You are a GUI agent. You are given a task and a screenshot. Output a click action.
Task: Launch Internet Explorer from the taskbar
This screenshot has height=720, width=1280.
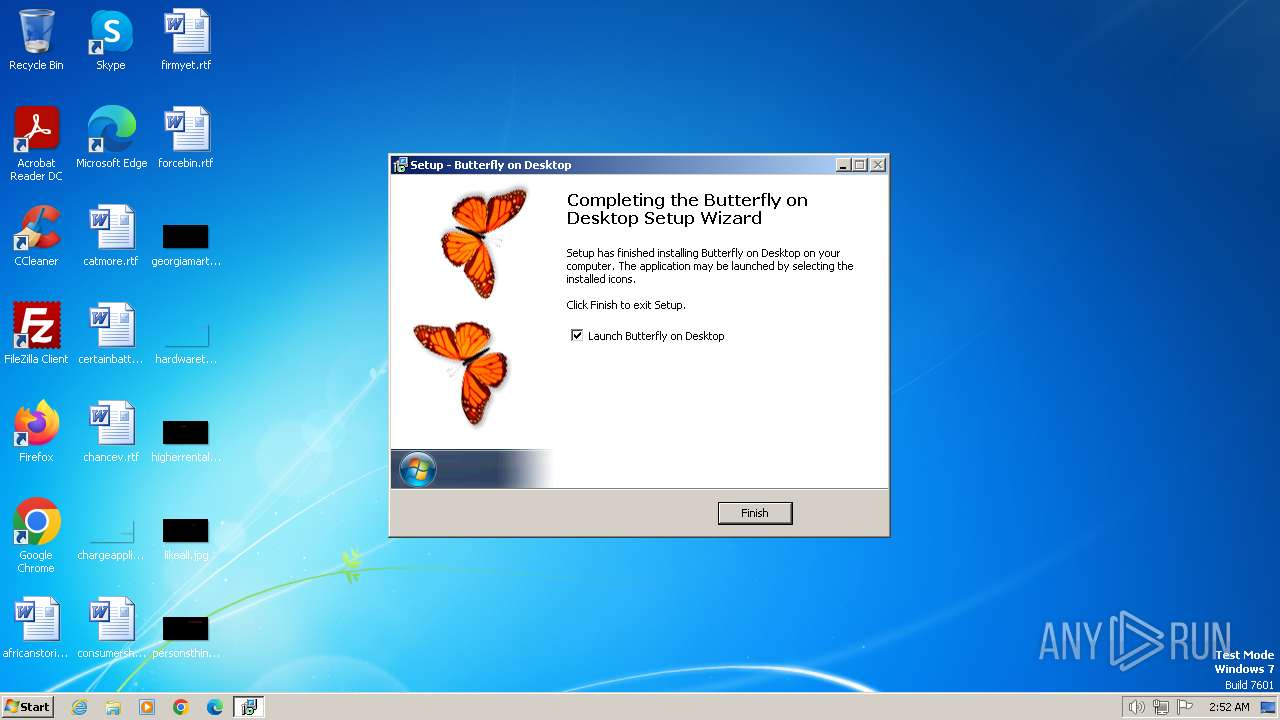80,707
